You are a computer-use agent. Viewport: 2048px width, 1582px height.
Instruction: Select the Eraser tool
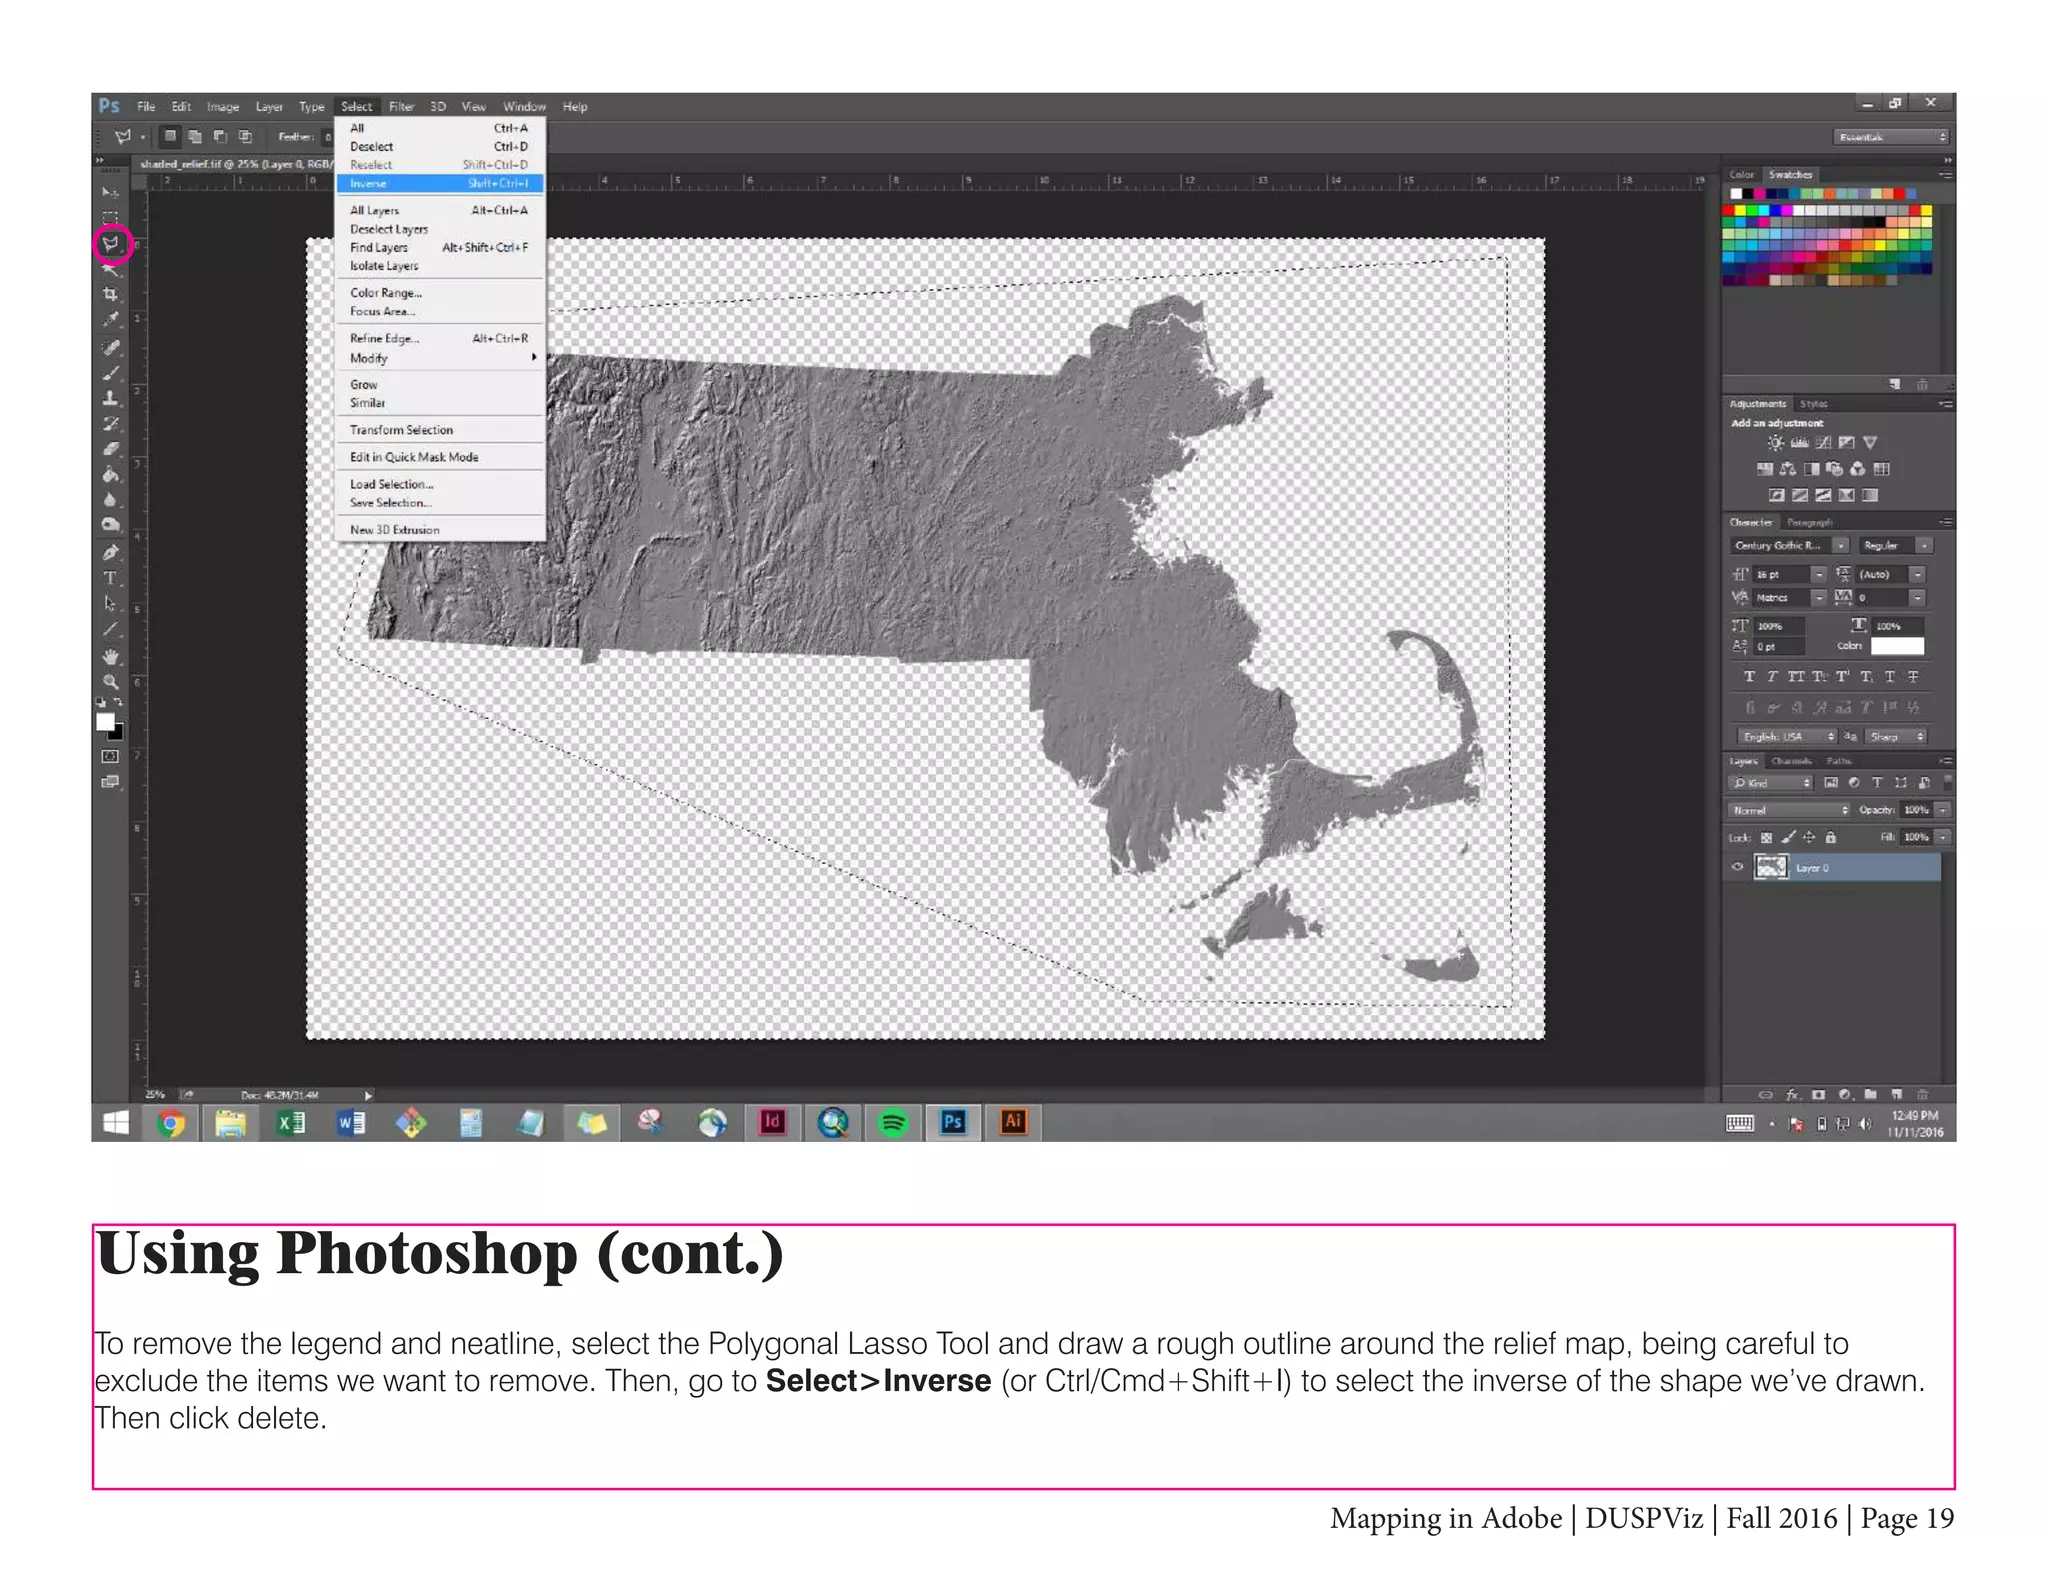click(110, 449)
